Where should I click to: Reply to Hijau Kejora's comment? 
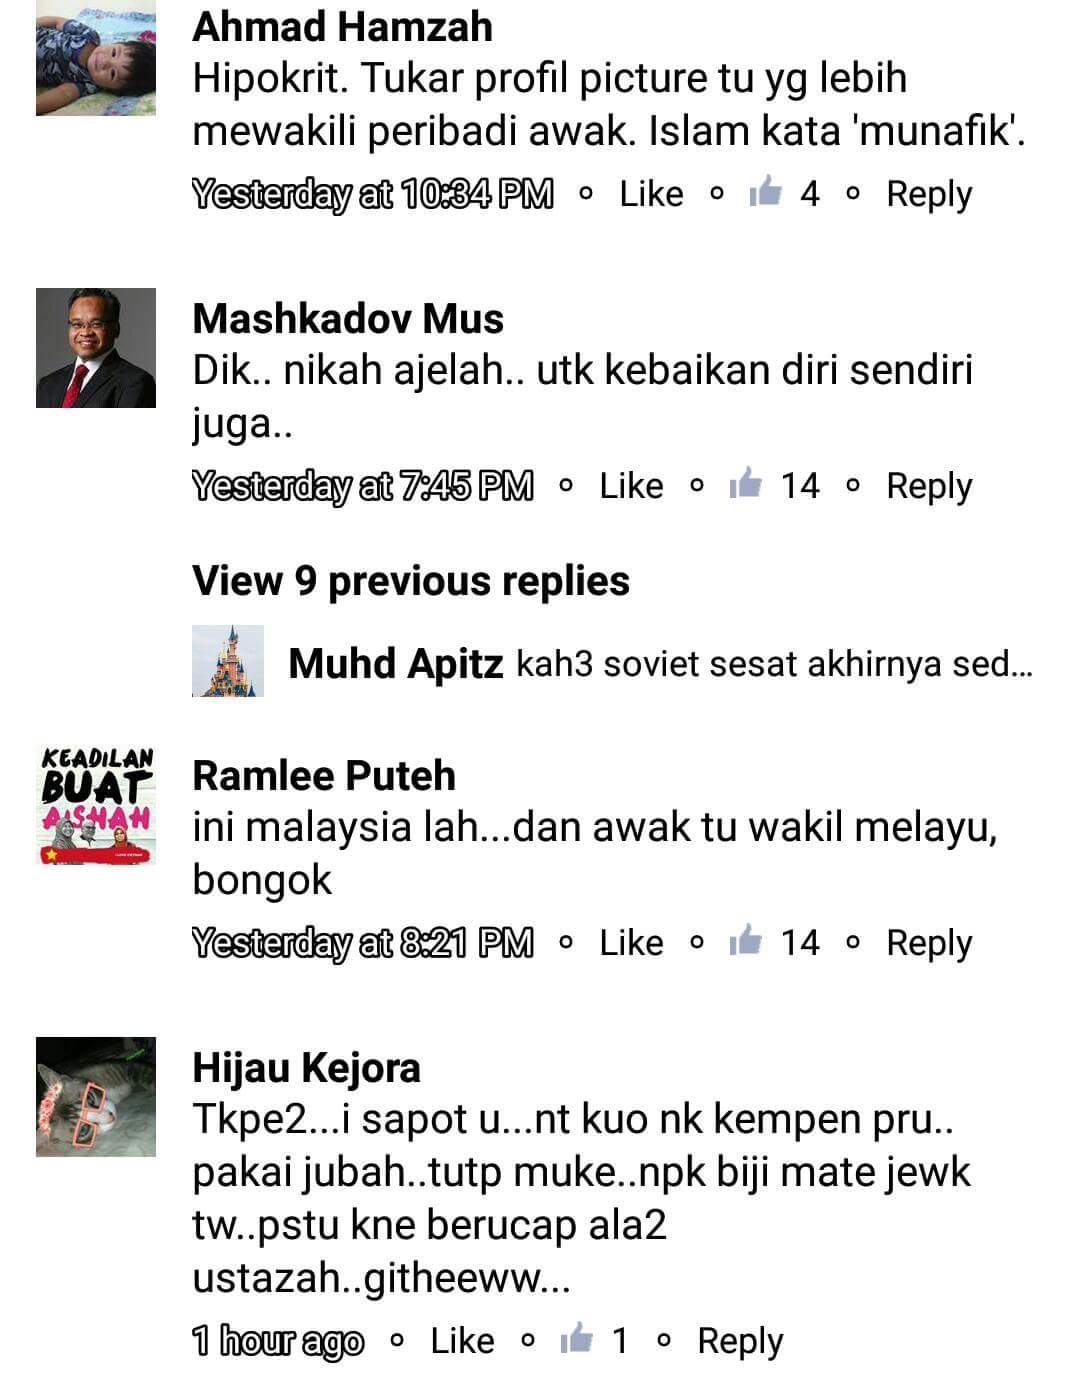[x=740, y=1341]
